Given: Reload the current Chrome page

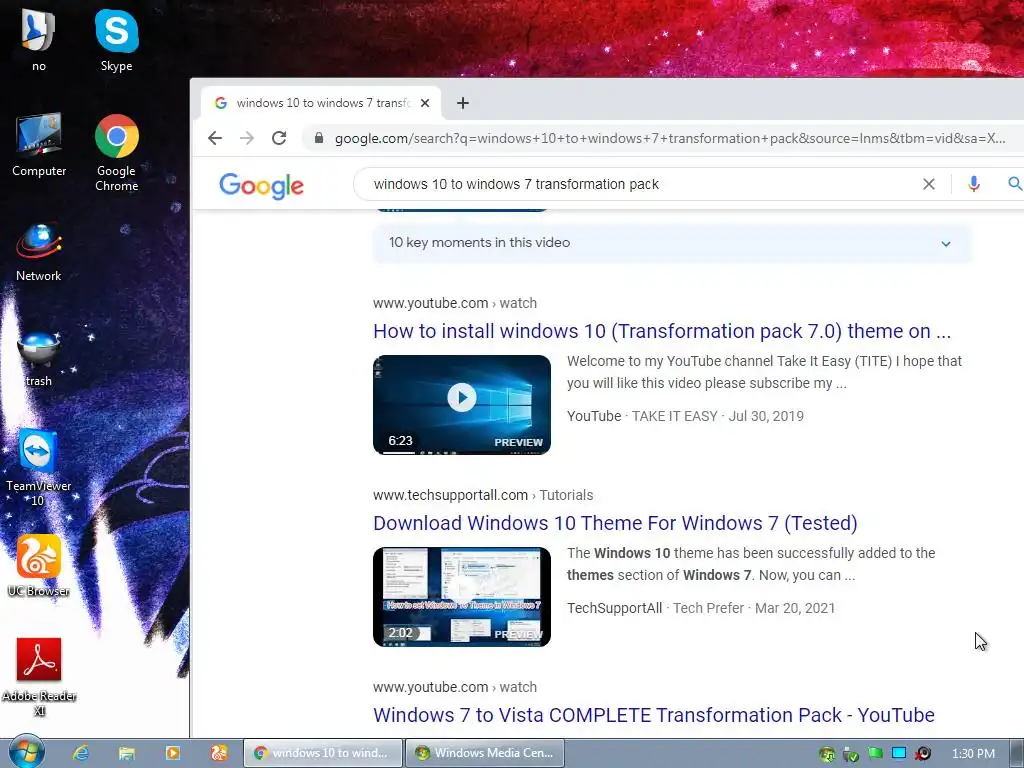Looking at the screenshot, I should pos(279,138).
